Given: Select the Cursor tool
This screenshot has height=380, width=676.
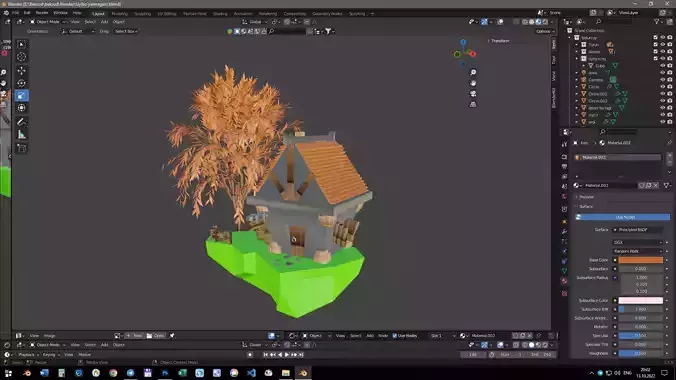Looking at the screenshot, I should pos(22,57).
